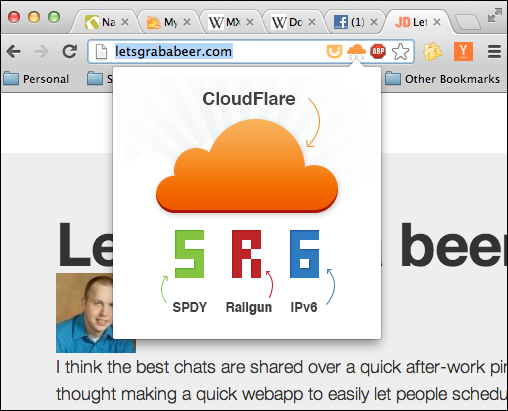Click the SPDY label
This screenshot has width=508, height=411.
pos(190,307)
